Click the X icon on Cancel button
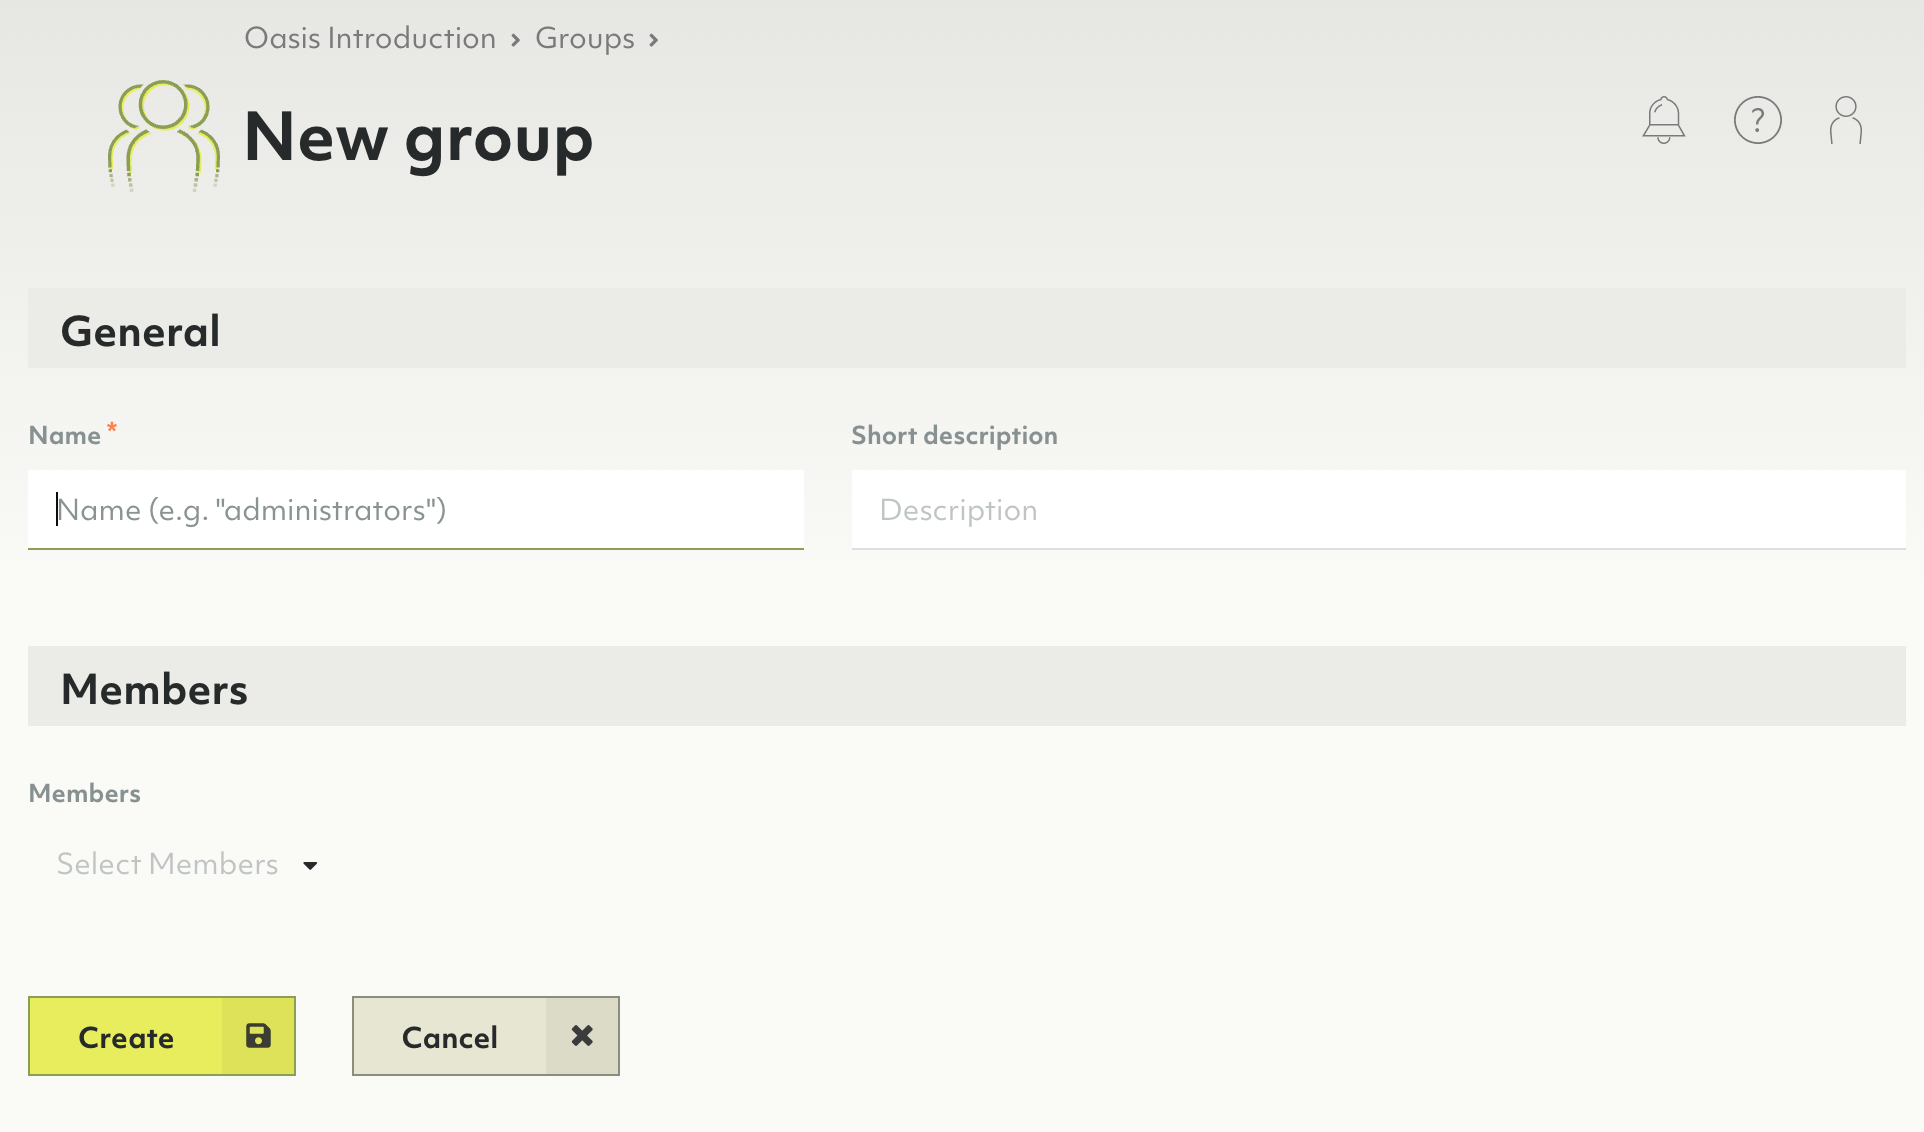The height and width of the screenshot is (1132, 1924). 582,1036
